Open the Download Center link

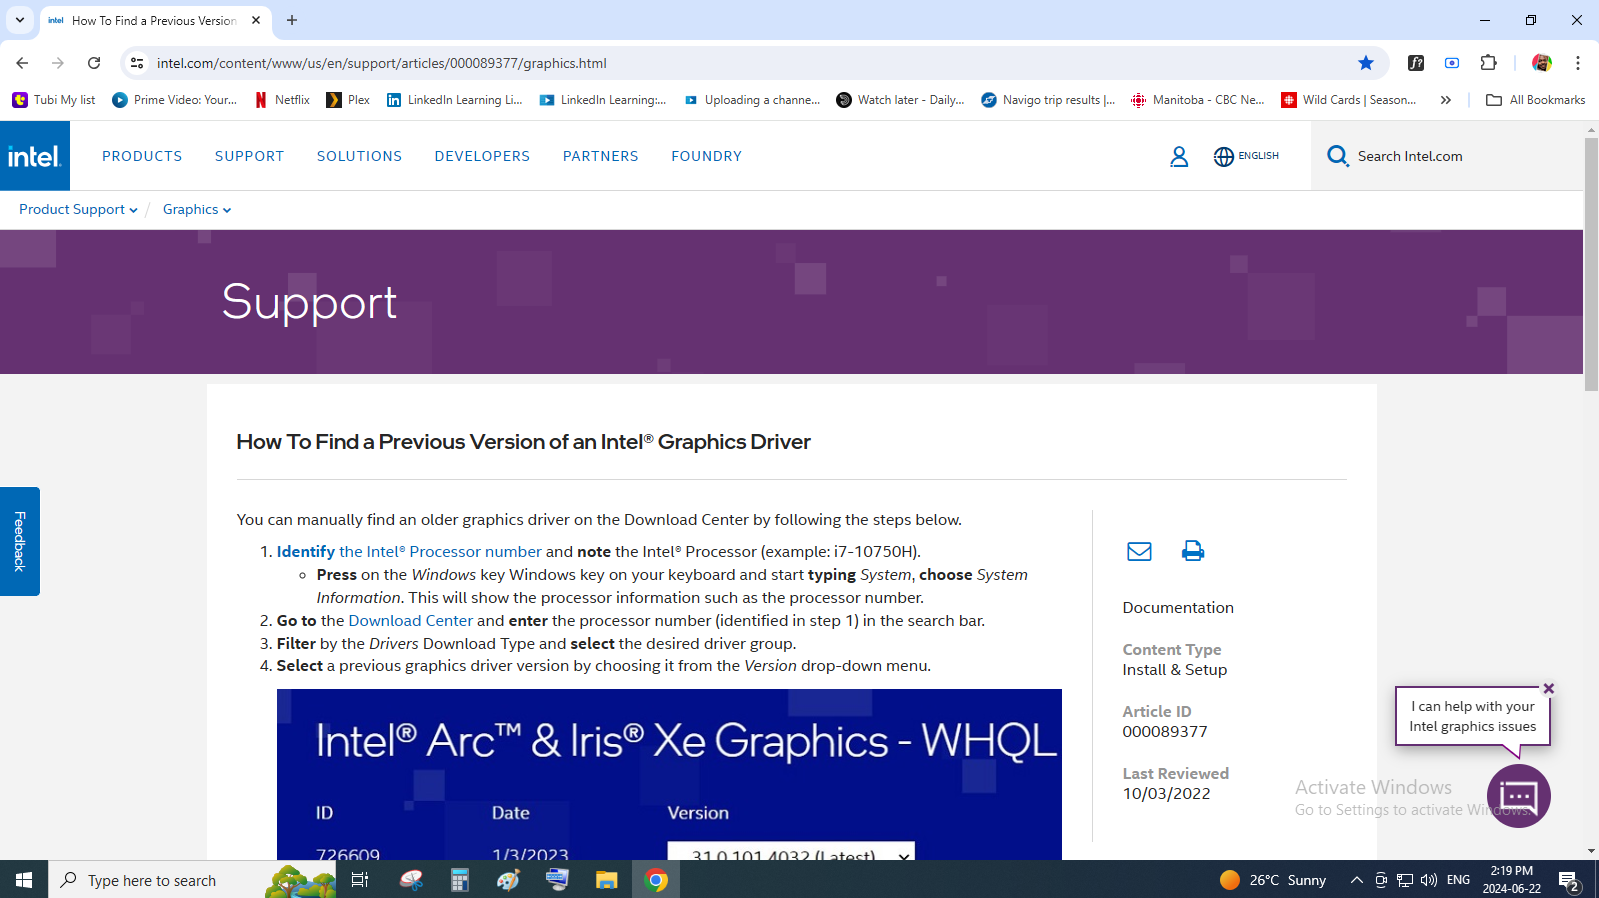tap(410, 621)
